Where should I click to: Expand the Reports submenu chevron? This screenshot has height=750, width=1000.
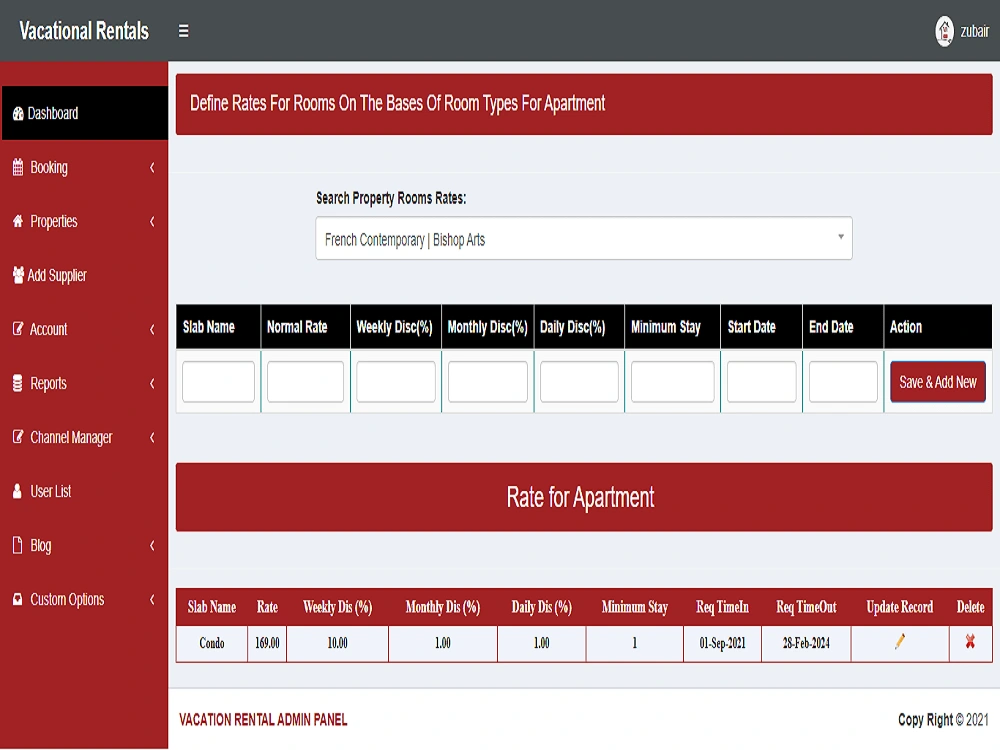pos(152,383)
